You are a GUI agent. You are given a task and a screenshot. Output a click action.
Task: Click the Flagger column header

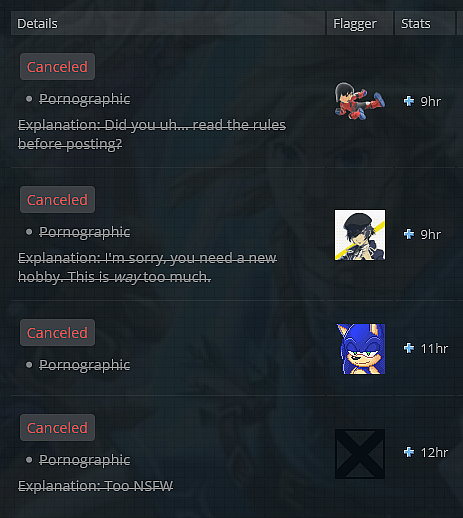(360, 23)
